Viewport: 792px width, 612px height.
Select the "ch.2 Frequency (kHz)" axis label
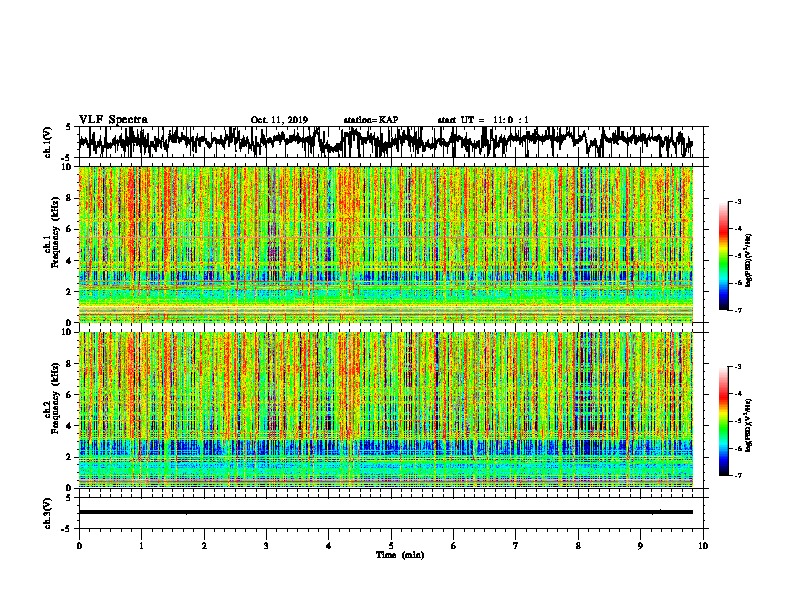(x=52, y=398)
